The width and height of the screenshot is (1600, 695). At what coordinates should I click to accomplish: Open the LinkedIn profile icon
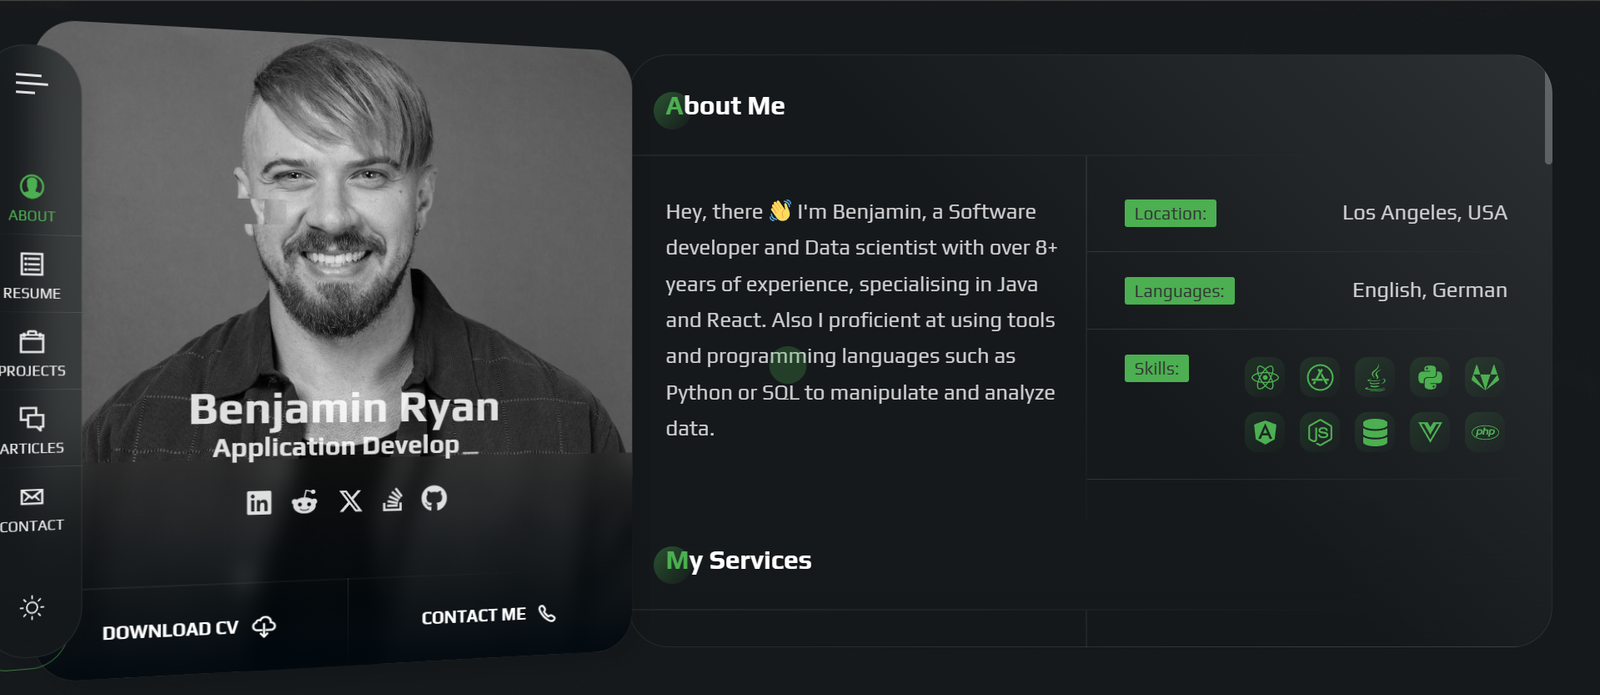259,503
